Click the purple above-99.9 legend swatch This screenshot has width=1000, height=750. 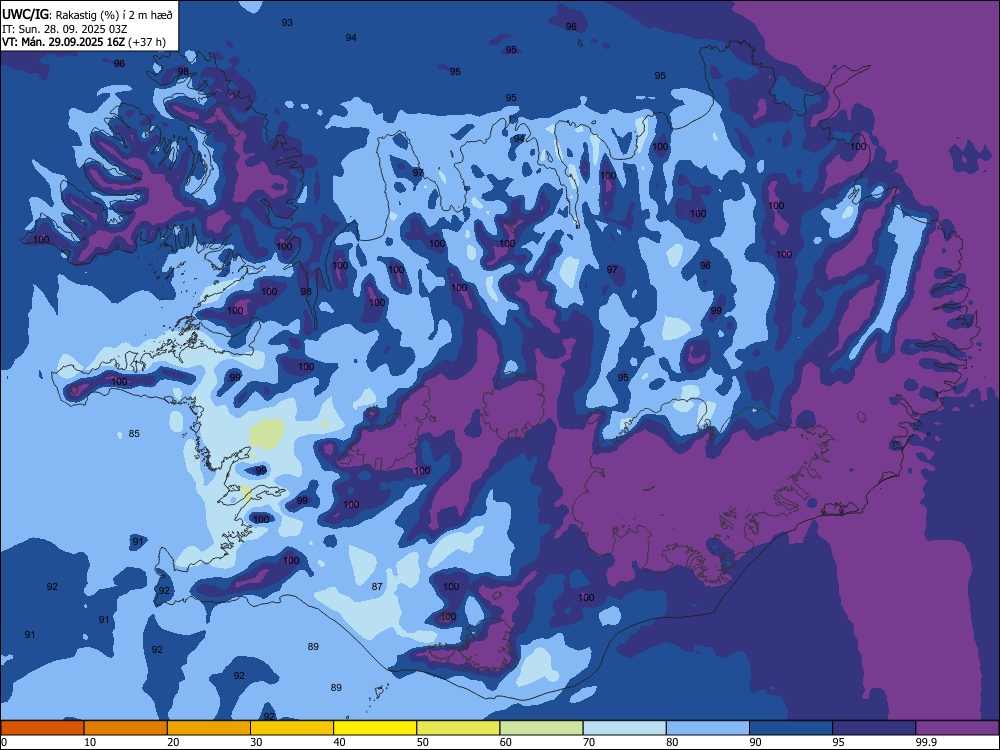[x=957, y=728]
